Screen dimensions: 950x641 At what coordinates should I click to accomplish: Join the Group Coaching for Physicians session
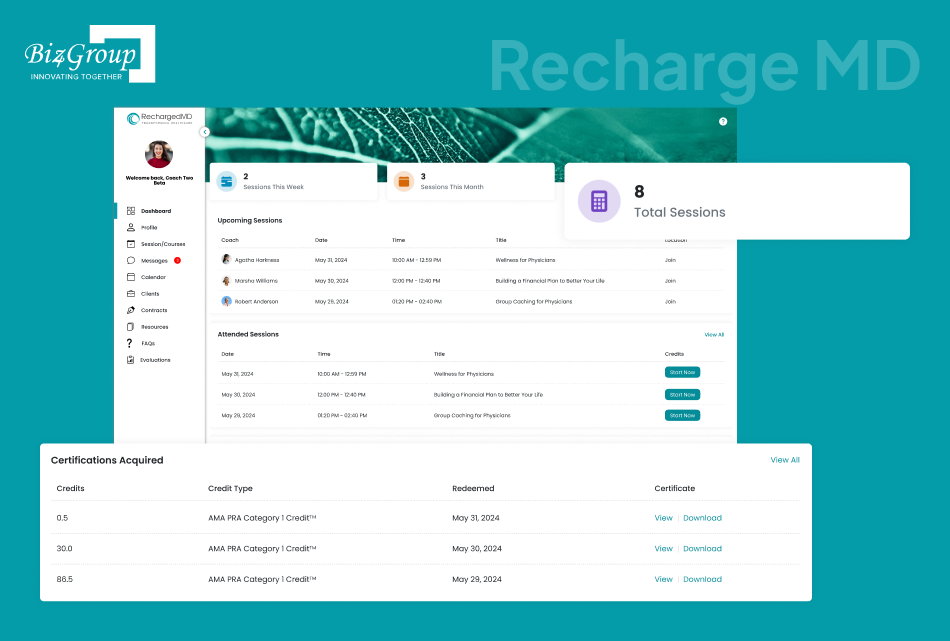tap(670, 301)
